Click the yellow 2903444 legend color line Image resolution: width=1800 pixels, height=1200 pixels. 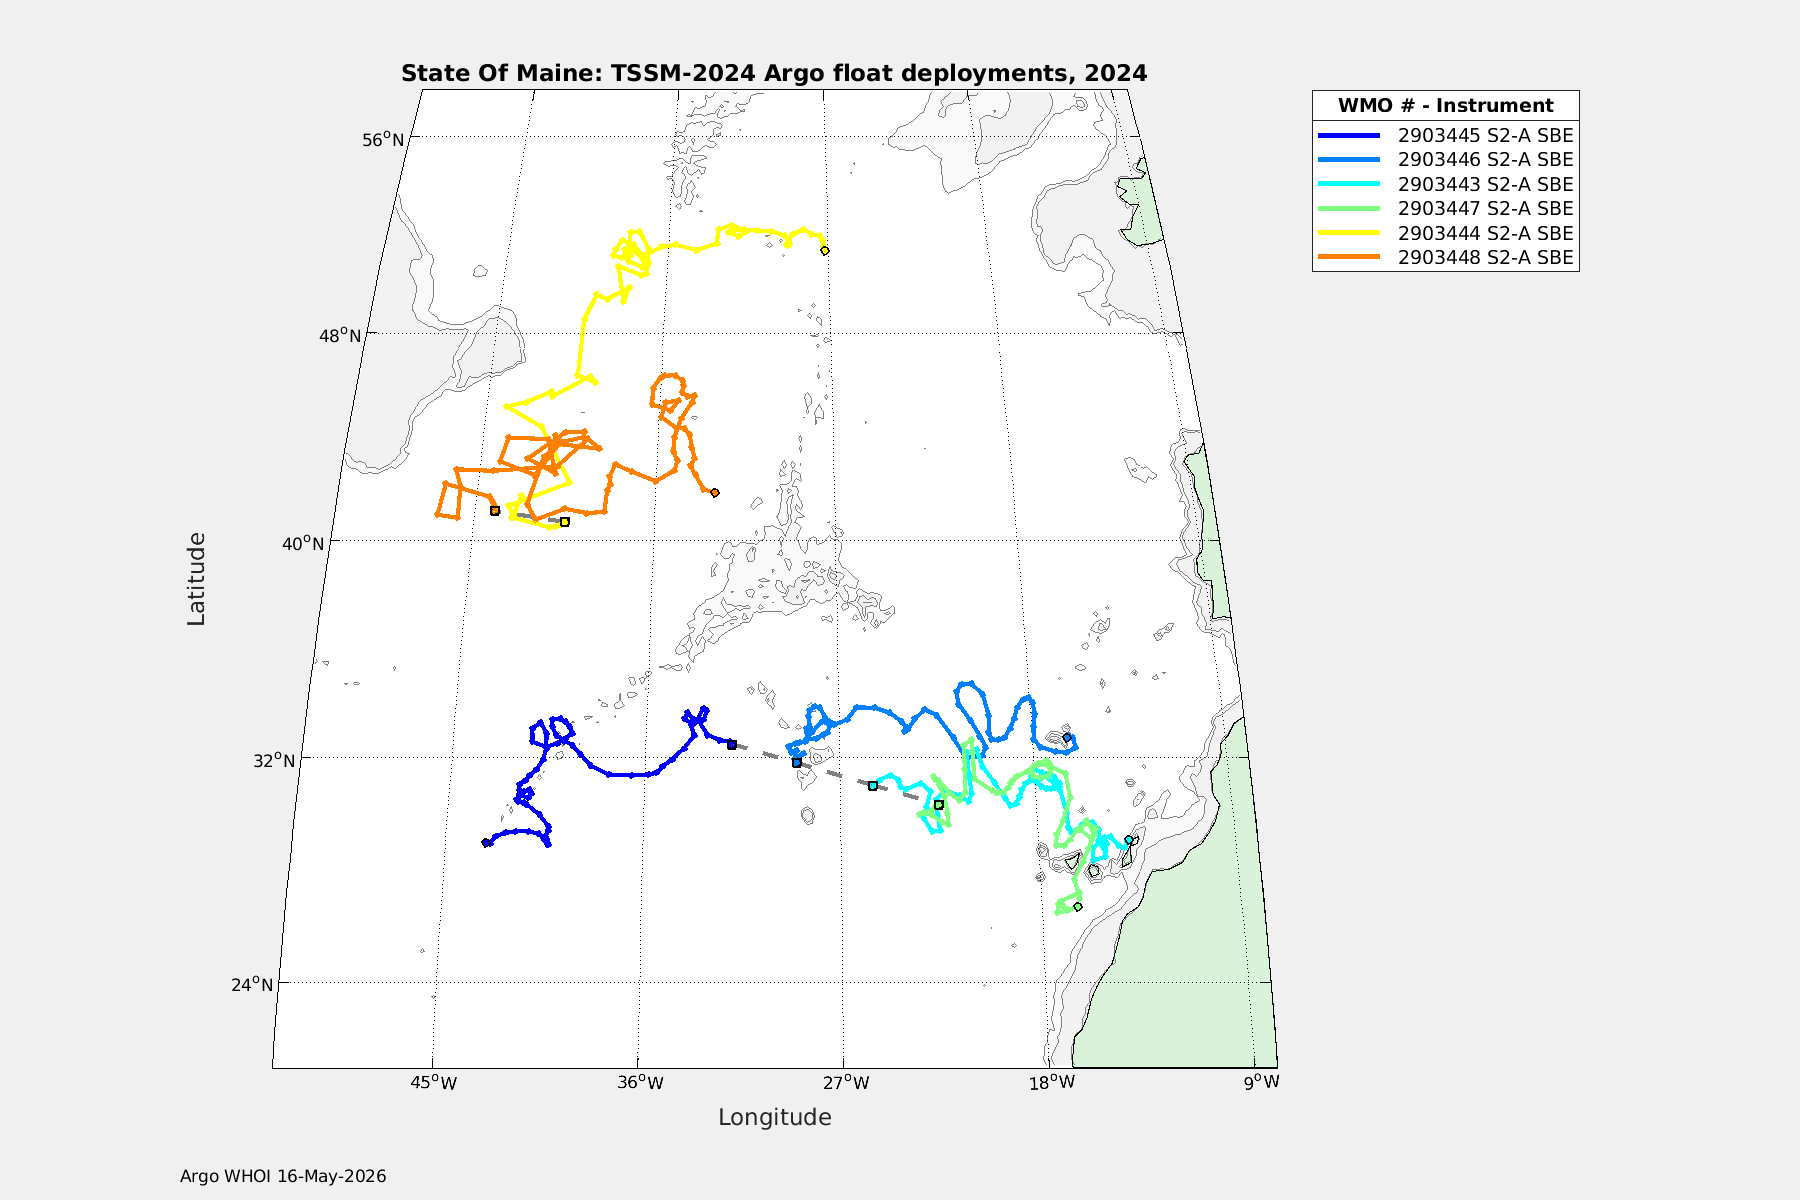coord(1349,233)
